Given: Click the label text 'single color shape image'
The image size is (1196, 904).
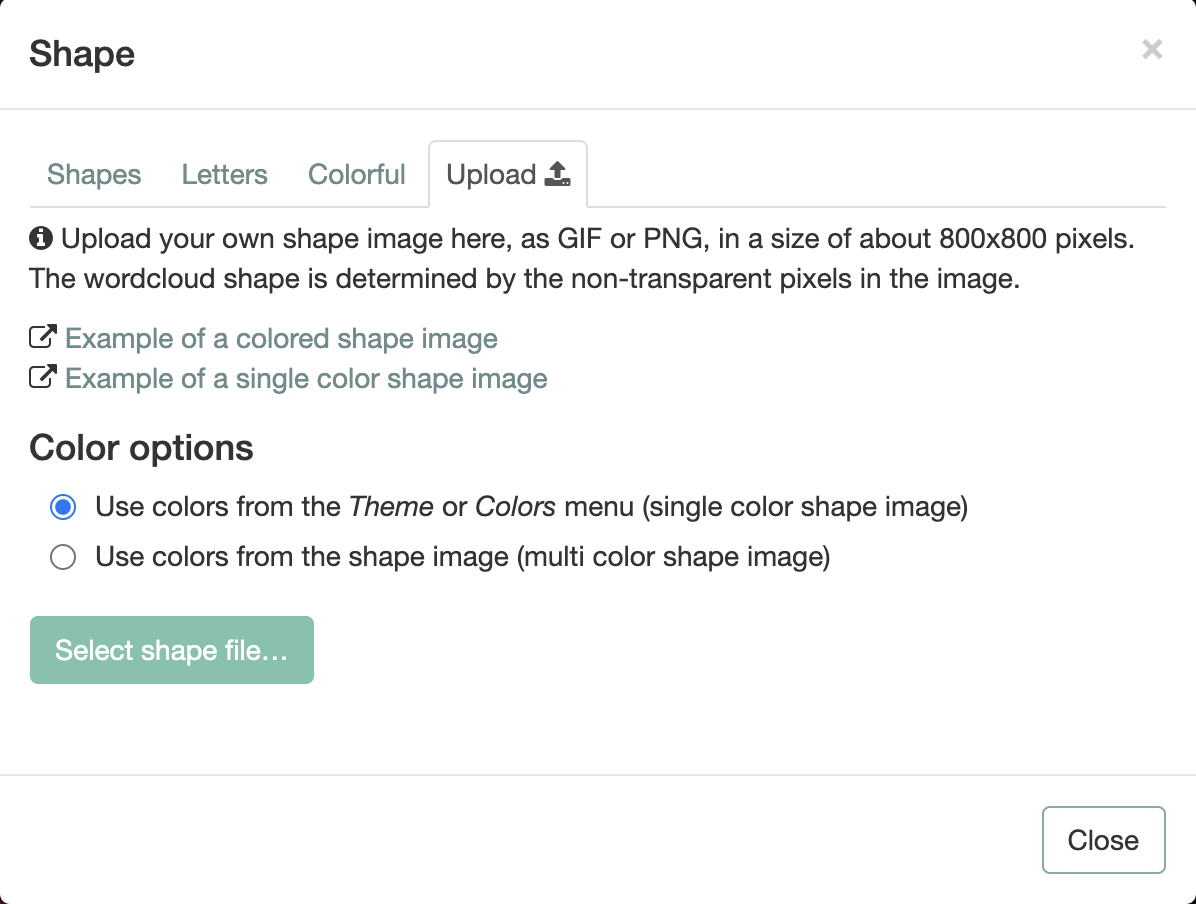Looking at the screenshot, I should (805, 507).
